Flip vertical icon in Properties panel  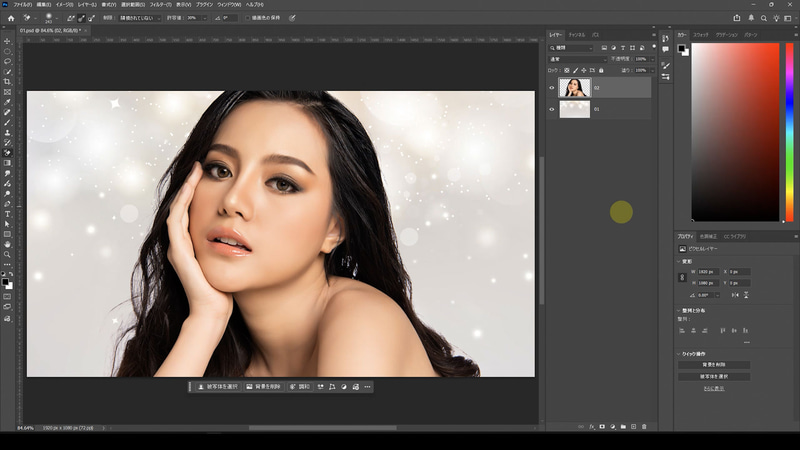[x=746, y=295]
